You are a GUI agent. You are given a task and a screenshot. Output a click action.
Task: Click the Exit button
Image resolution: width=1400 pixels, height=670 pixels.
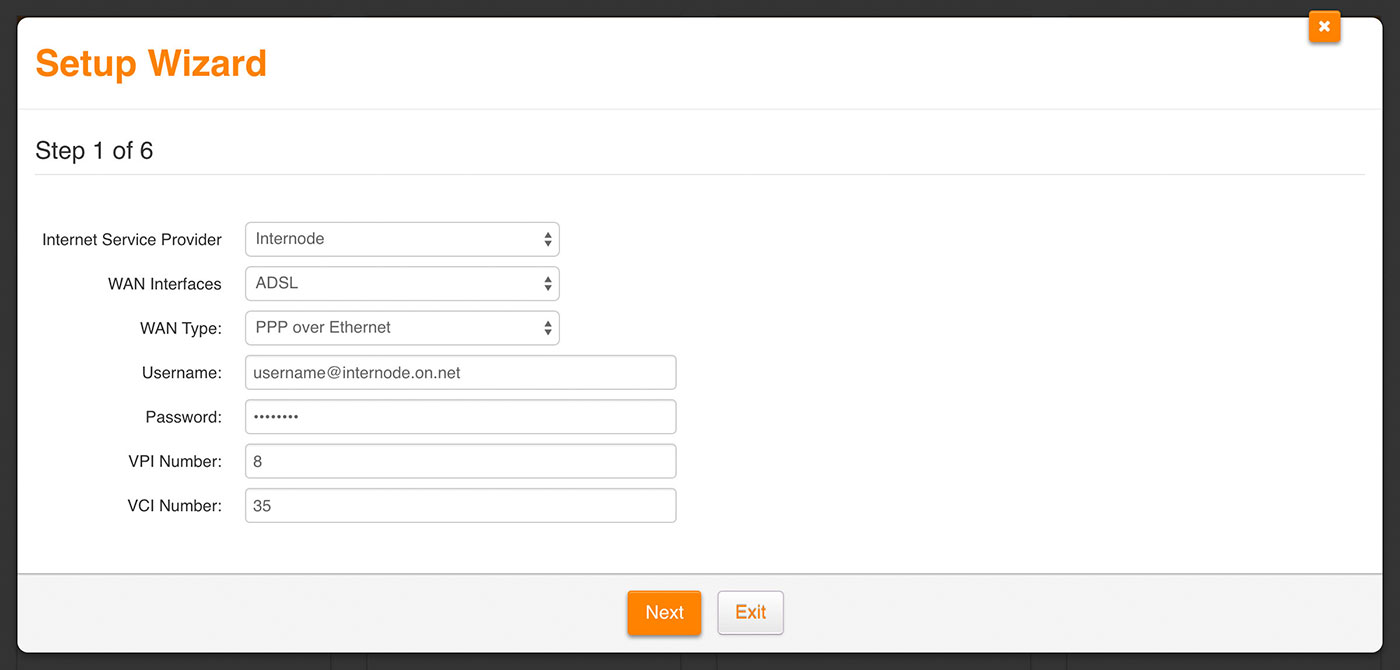pos(750,613)
